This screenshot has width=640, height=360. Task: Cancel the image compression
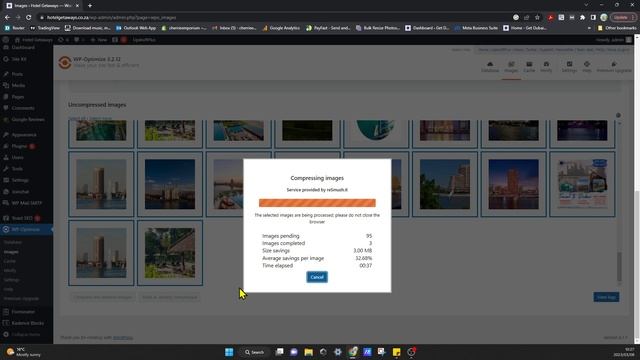tap(317, 277)
